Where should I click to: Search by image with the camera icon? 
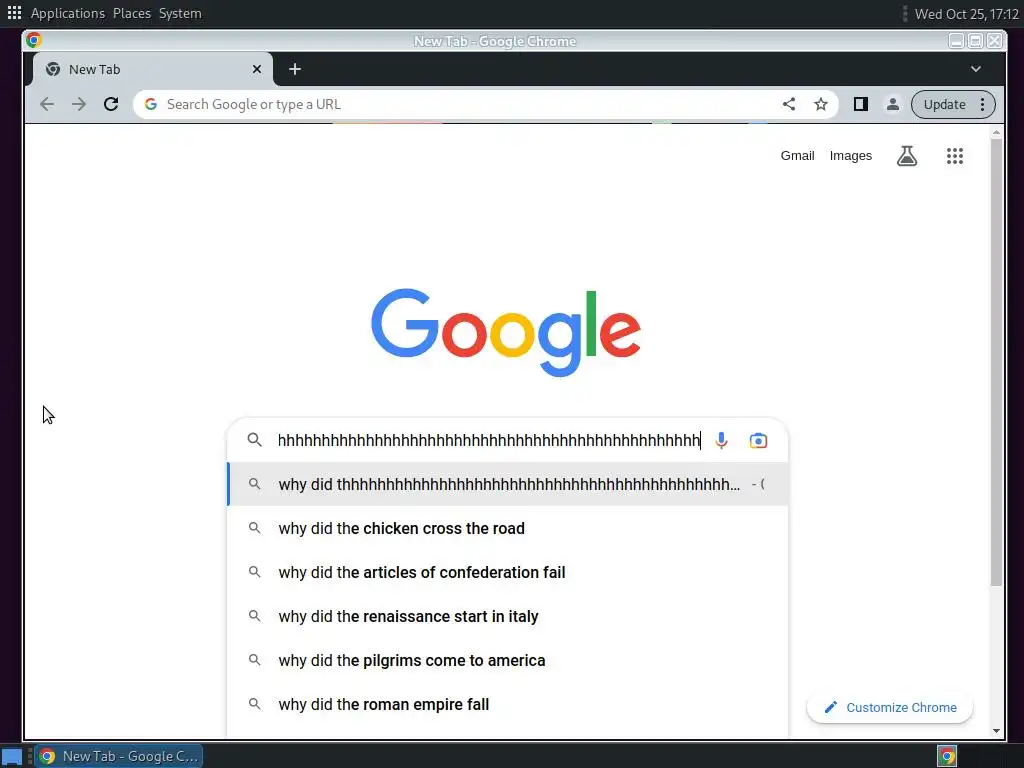click(758, 440)
